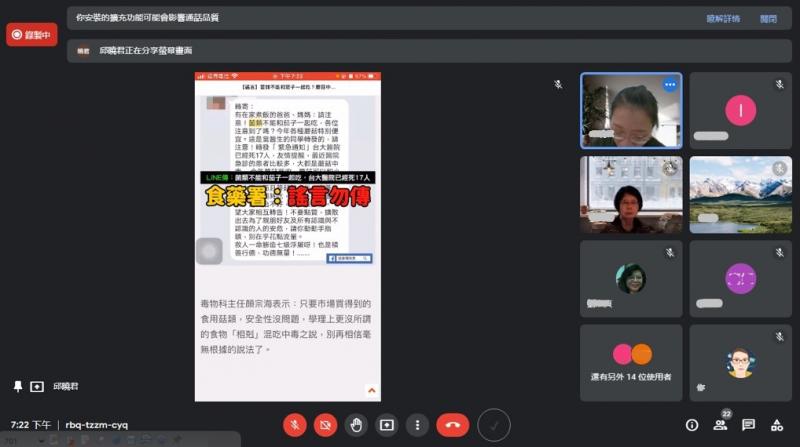
Task: Open blue options menu on highlighted participant tile
Action: pyautogui.click(x=669, y=85)
